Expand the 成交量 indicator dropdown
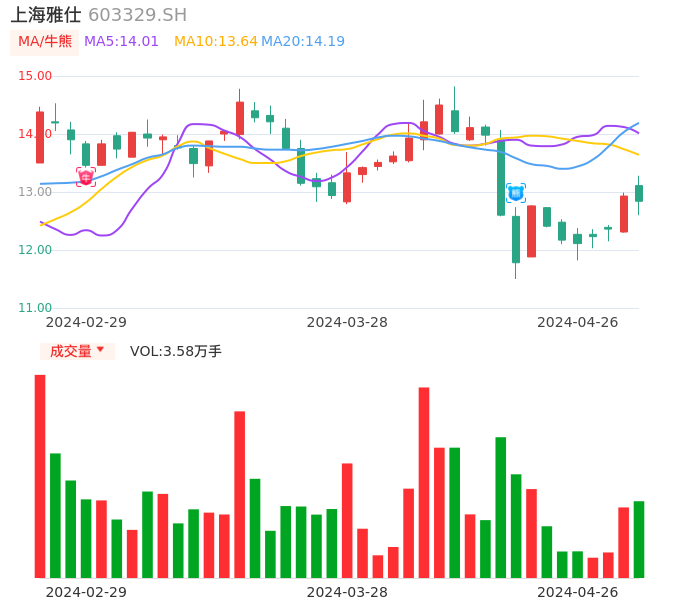Screen dimensions: 686x606 point(77,351)
